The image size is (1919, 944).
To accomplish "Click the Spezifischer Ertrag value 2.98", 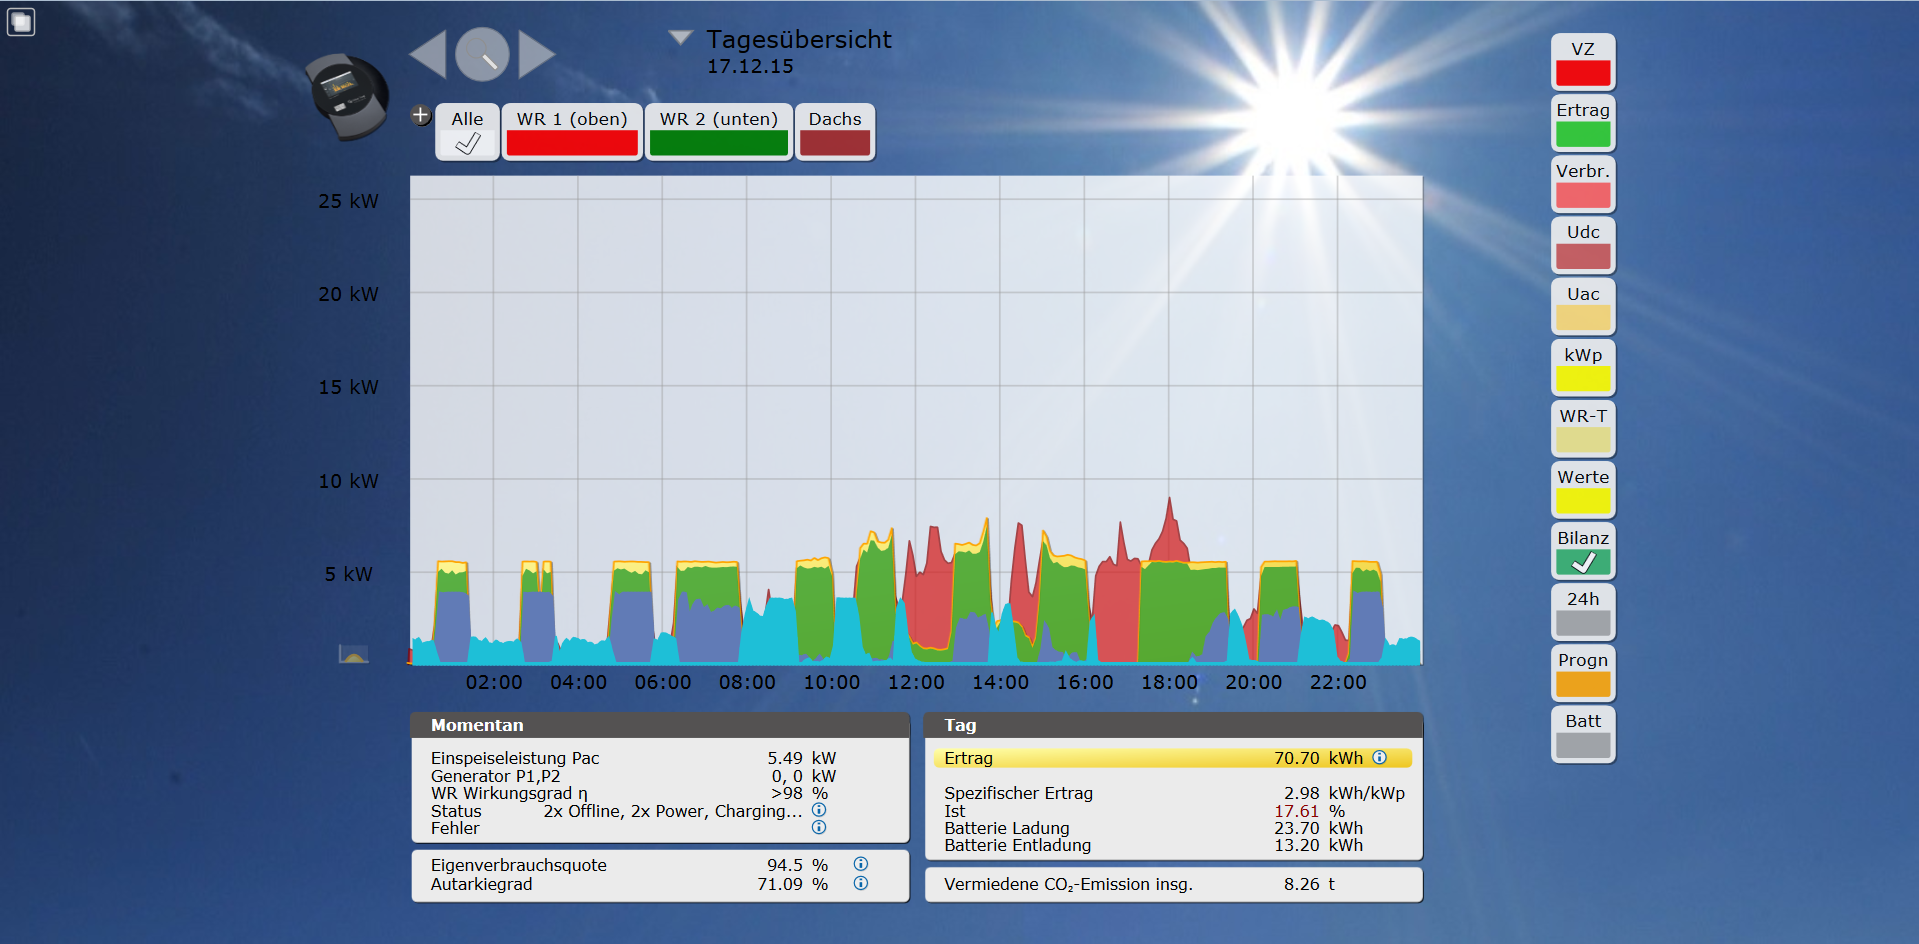I will [1302, 793].
